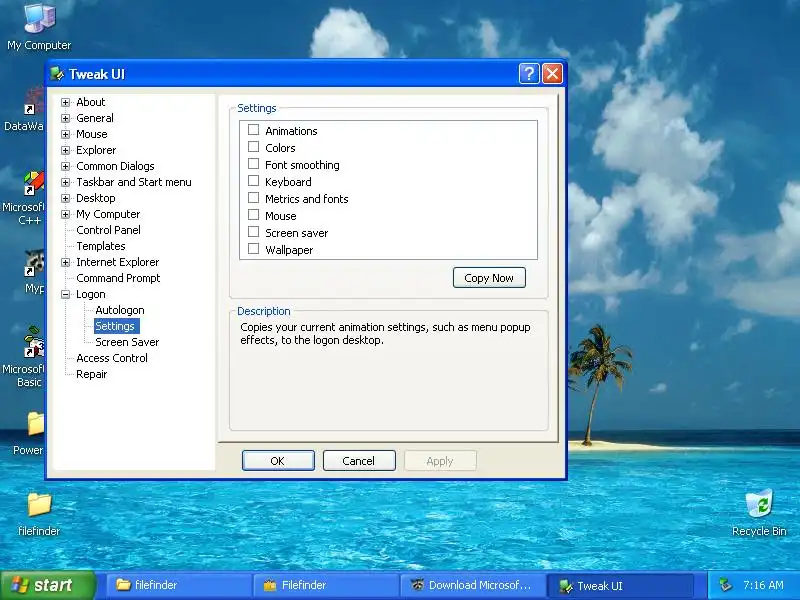Open the Windows start button
This screenshot has height=600, width=800.
click(x=48, y=585)
